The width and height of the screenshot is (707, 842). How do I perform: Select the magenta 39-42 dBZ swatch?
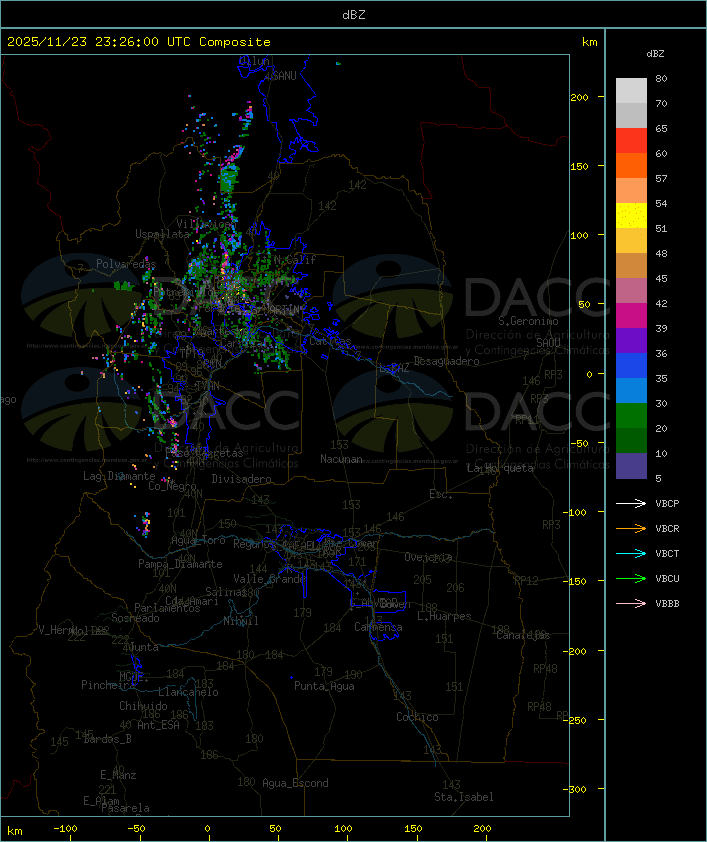(x=631, y=316)
